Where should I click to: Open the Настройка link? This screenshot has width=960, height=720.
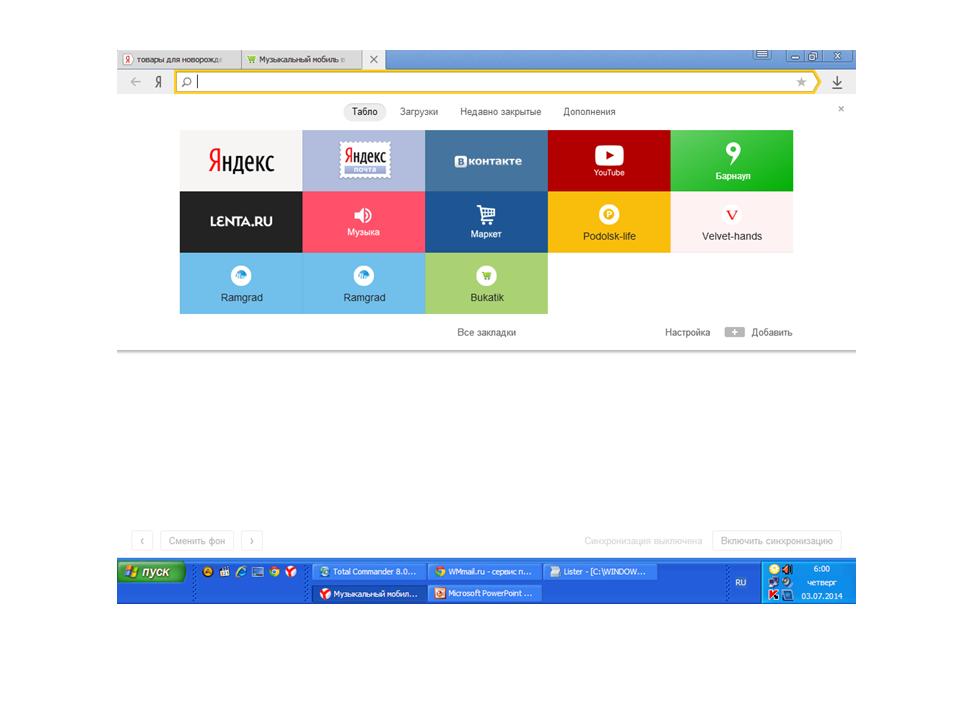(x=688, y=332)
